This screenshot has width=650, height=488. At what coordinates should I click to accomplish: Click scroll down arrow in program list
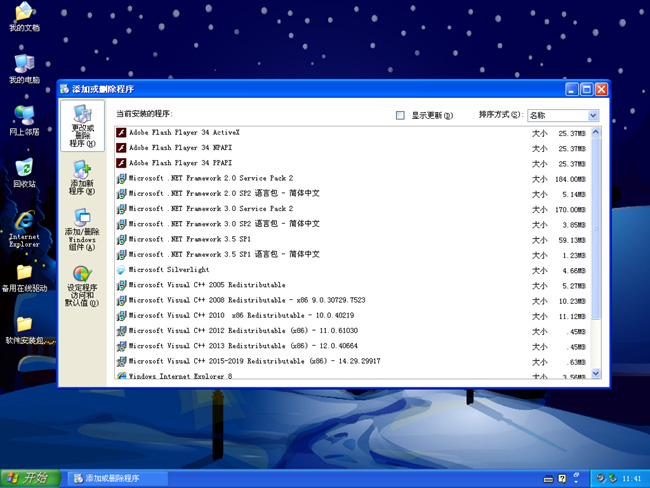(596, 374)
